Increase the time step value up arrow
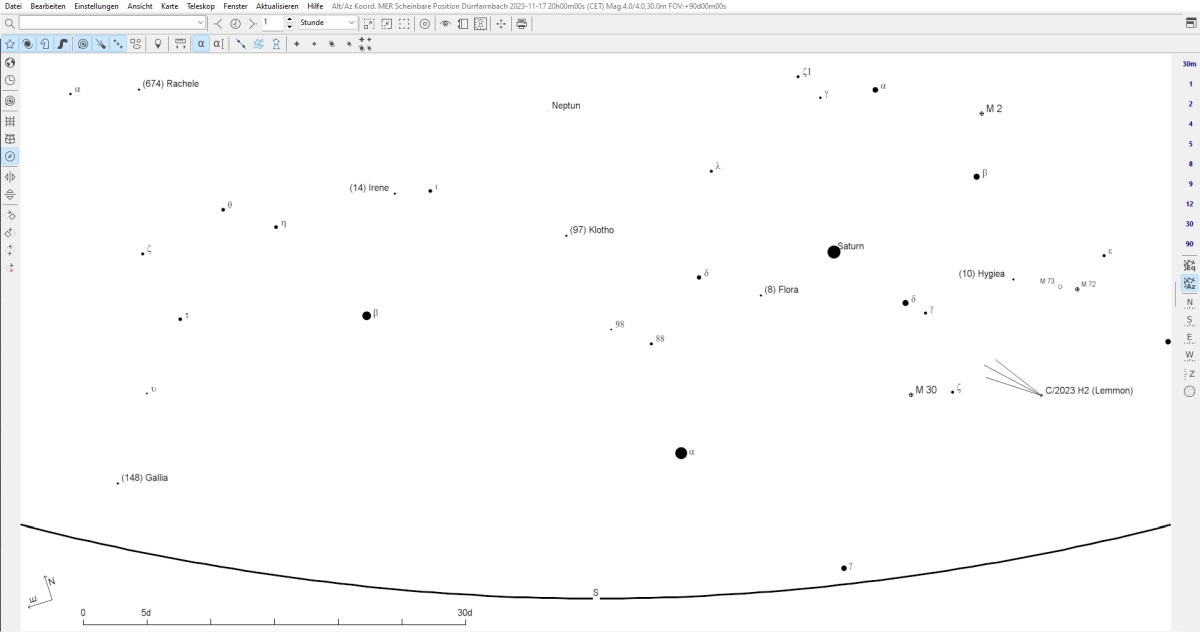1200x632 pixels. pos(291,19)
